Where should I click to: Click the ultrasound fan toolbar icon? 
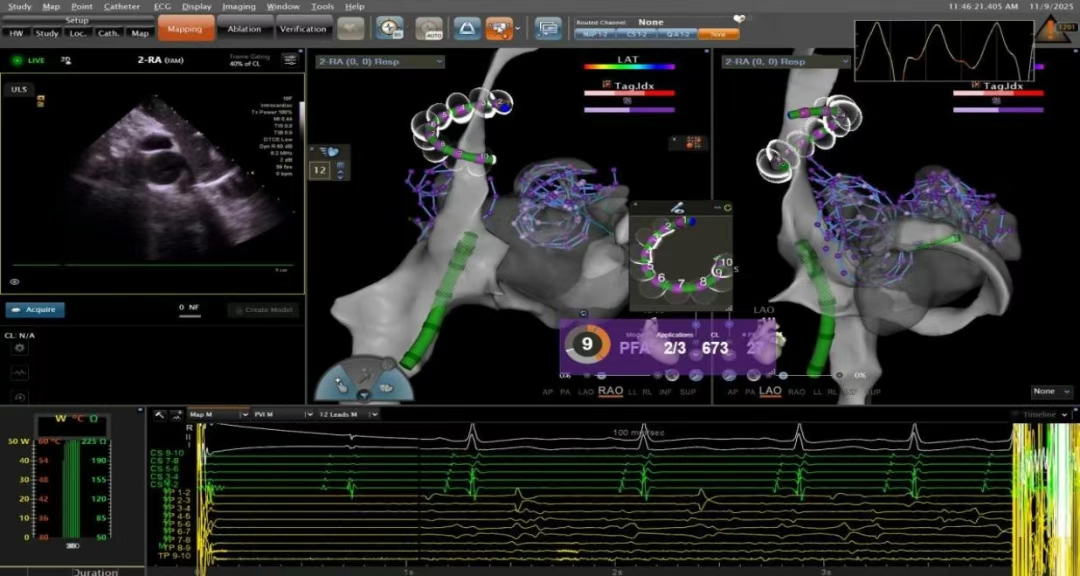pos(466,30)
